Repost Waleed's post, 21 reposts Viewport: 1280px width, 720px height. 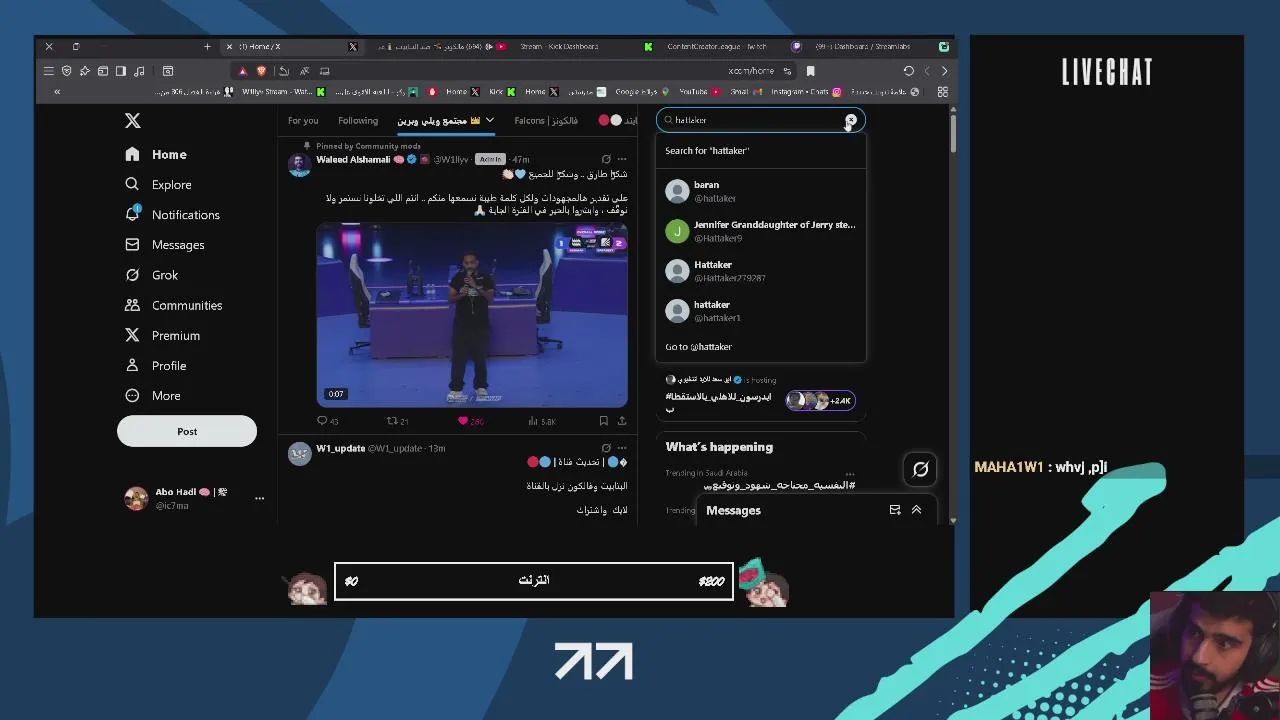397,421
